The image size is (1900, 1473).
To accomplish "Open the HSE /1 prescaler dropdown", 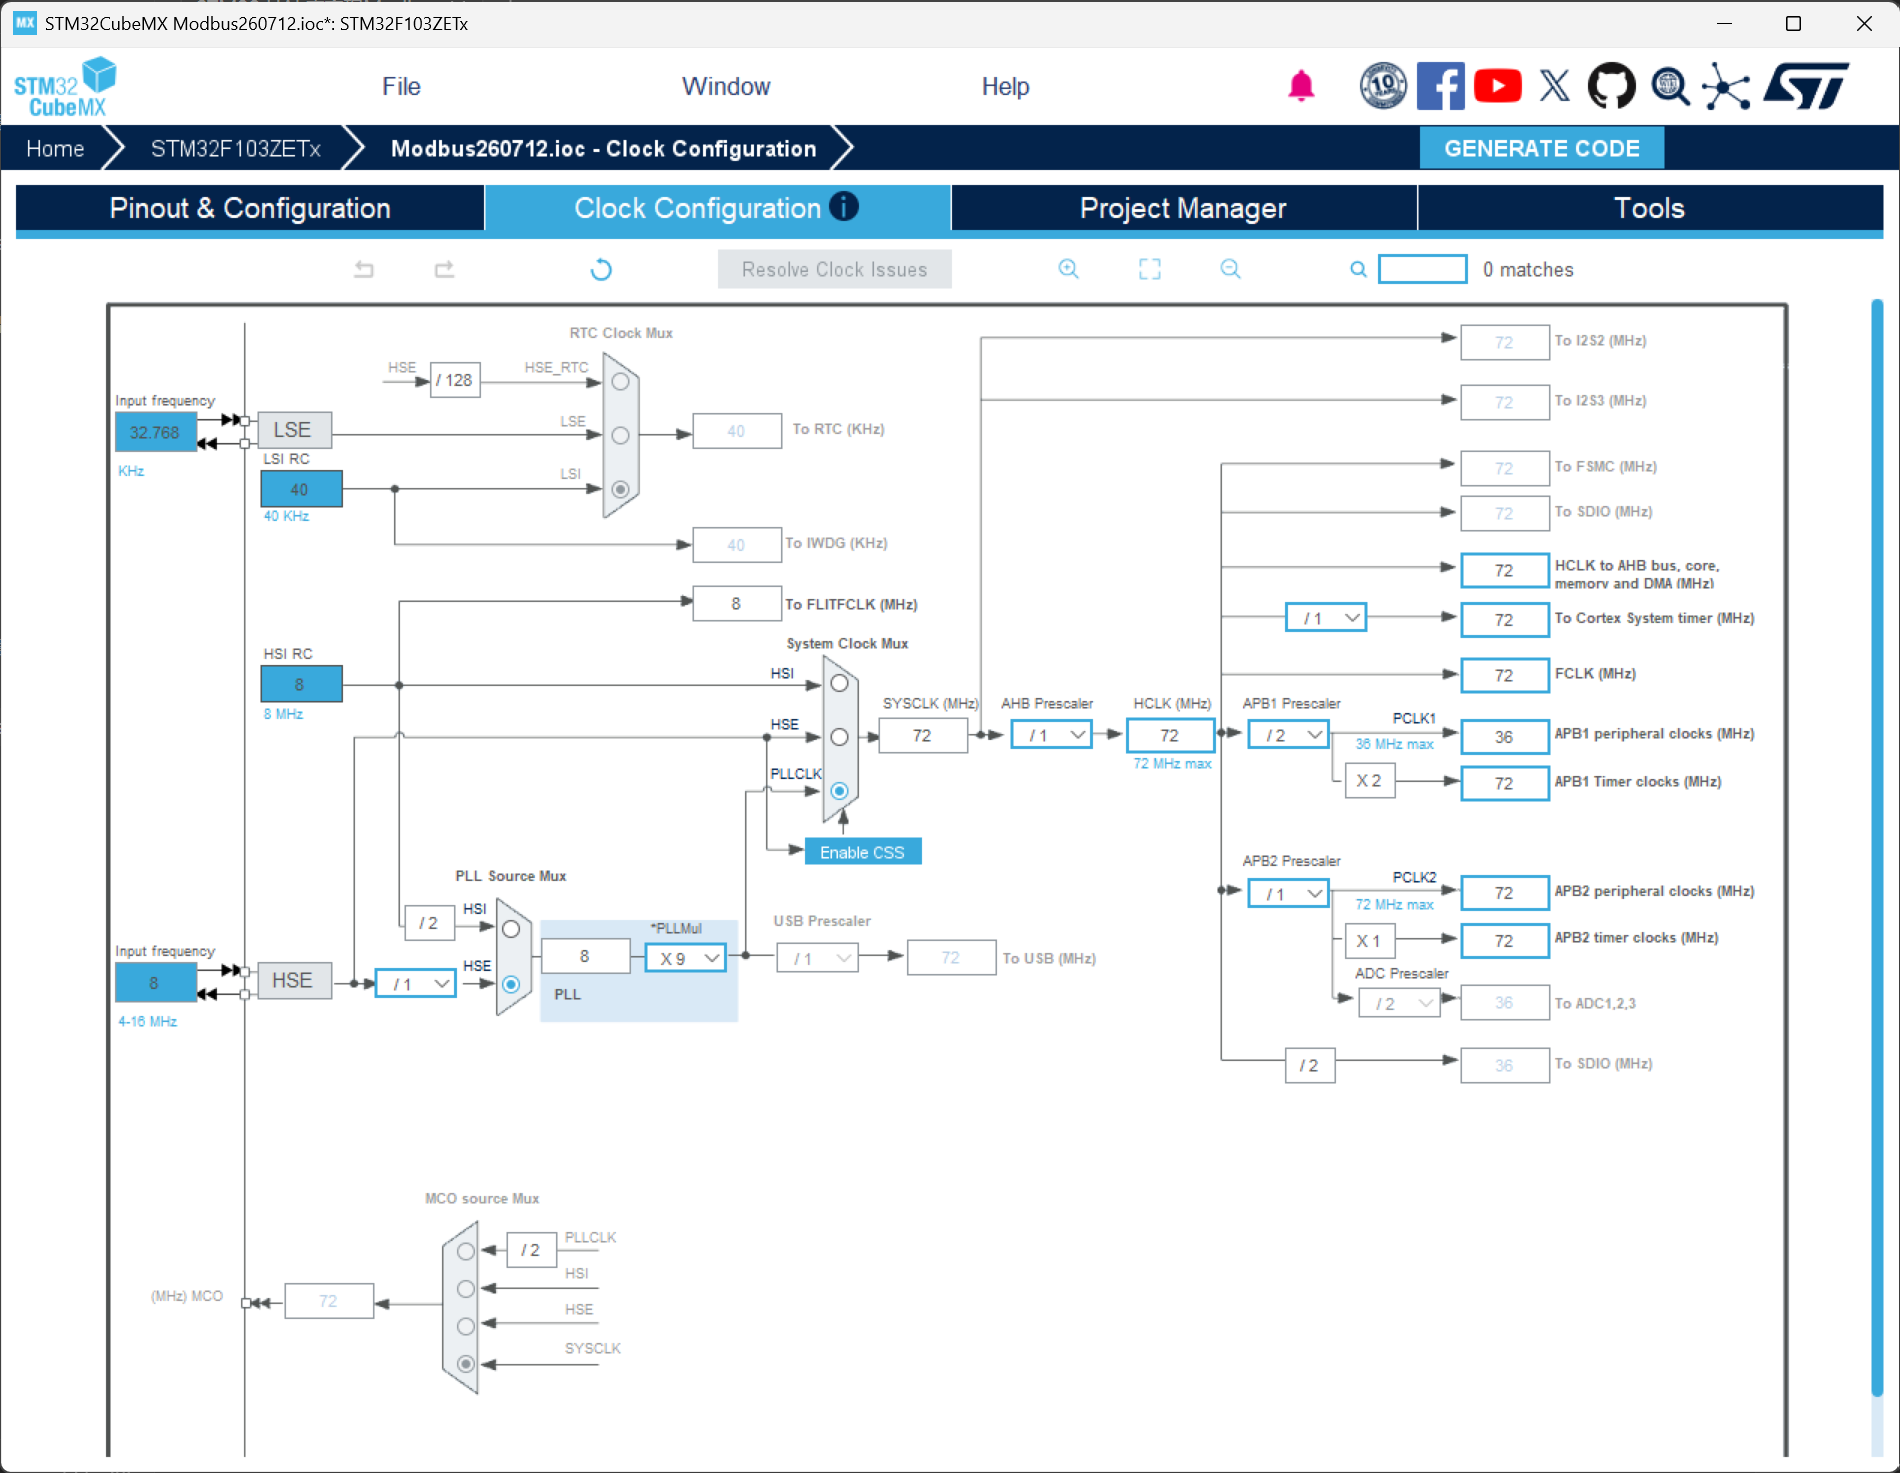I will pos(415,984).
